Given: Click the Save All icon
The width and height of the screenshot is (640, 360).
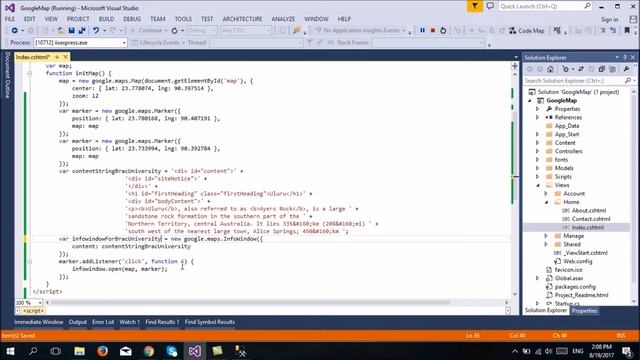Looking at the screenshot, I should tap(82, 31).
